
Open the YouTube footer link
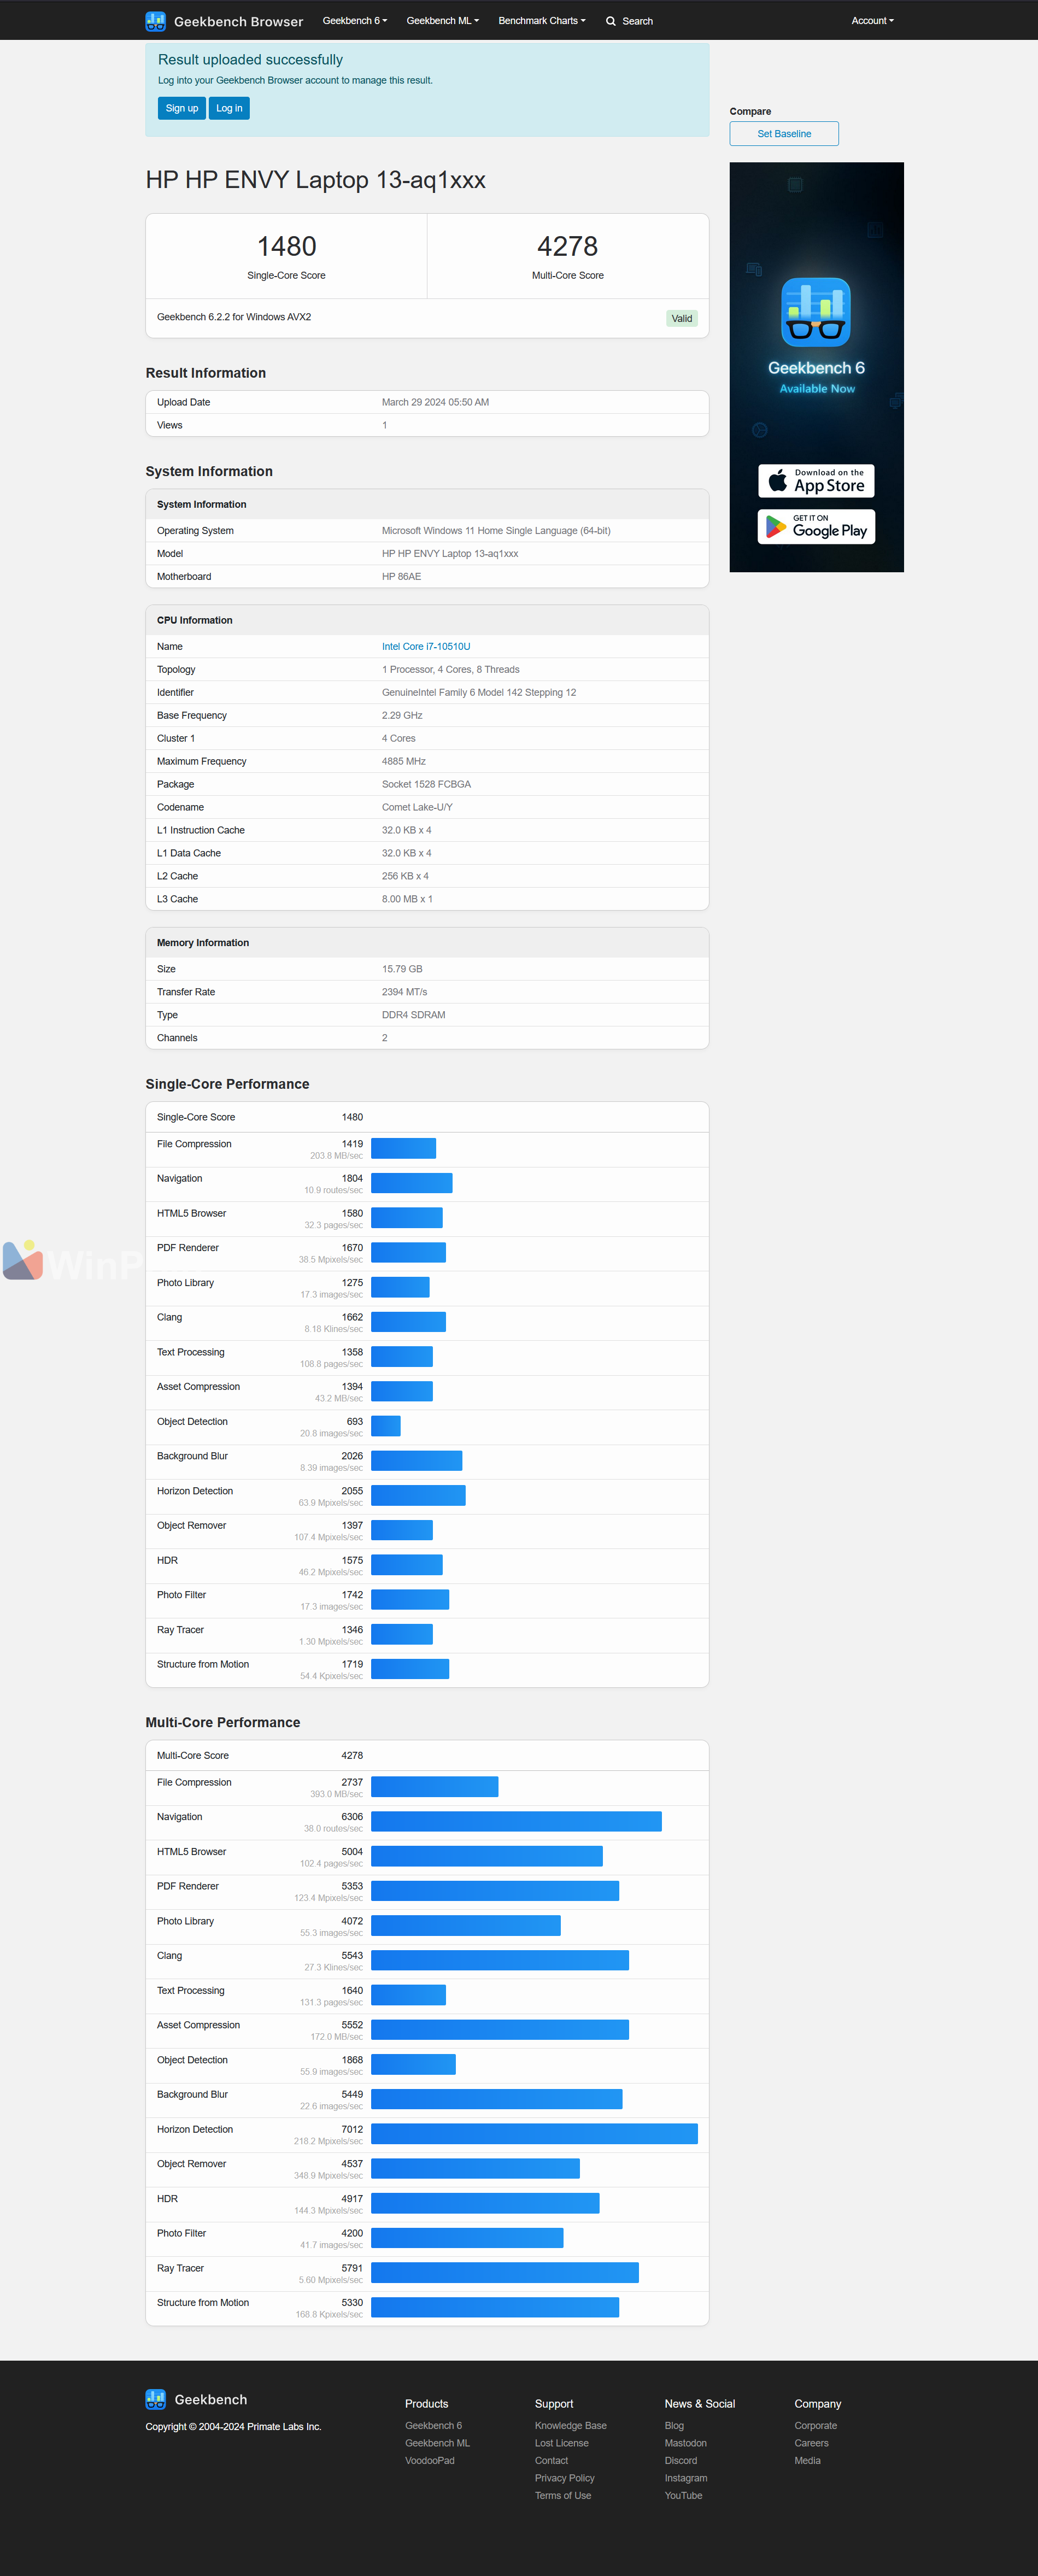pyautogui.click(x=683, y=2496)
